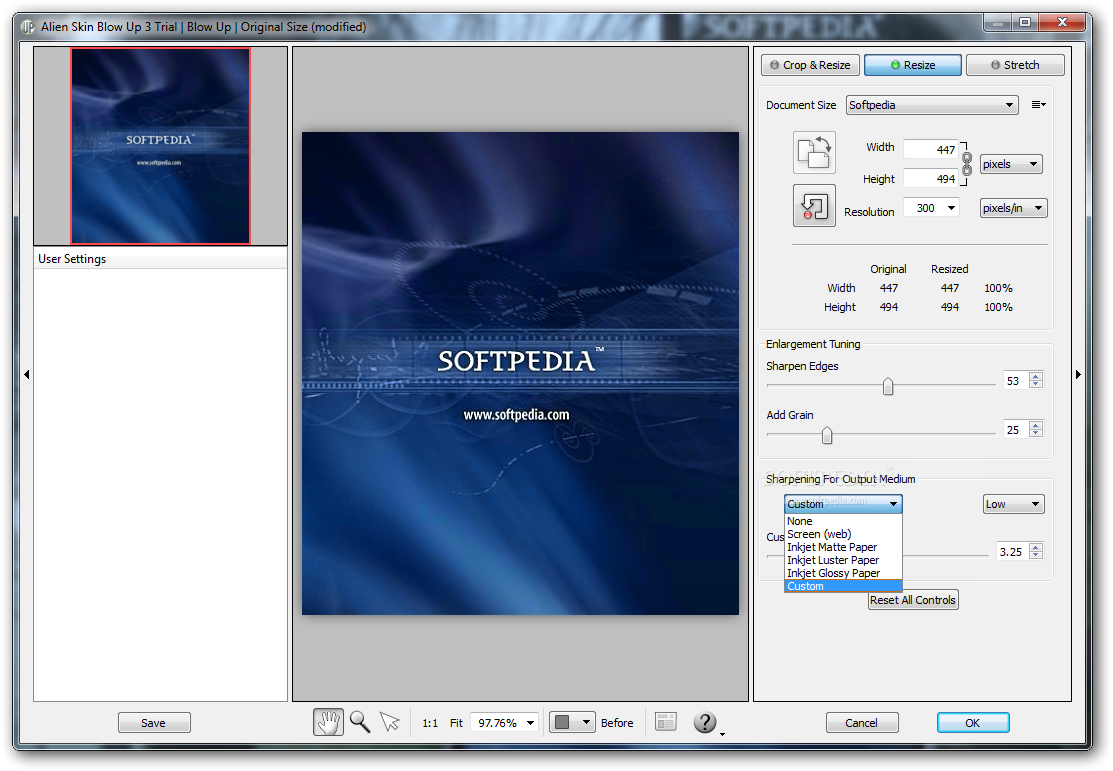
Task: Select the magnifier zoom tool
Action: 359,722
